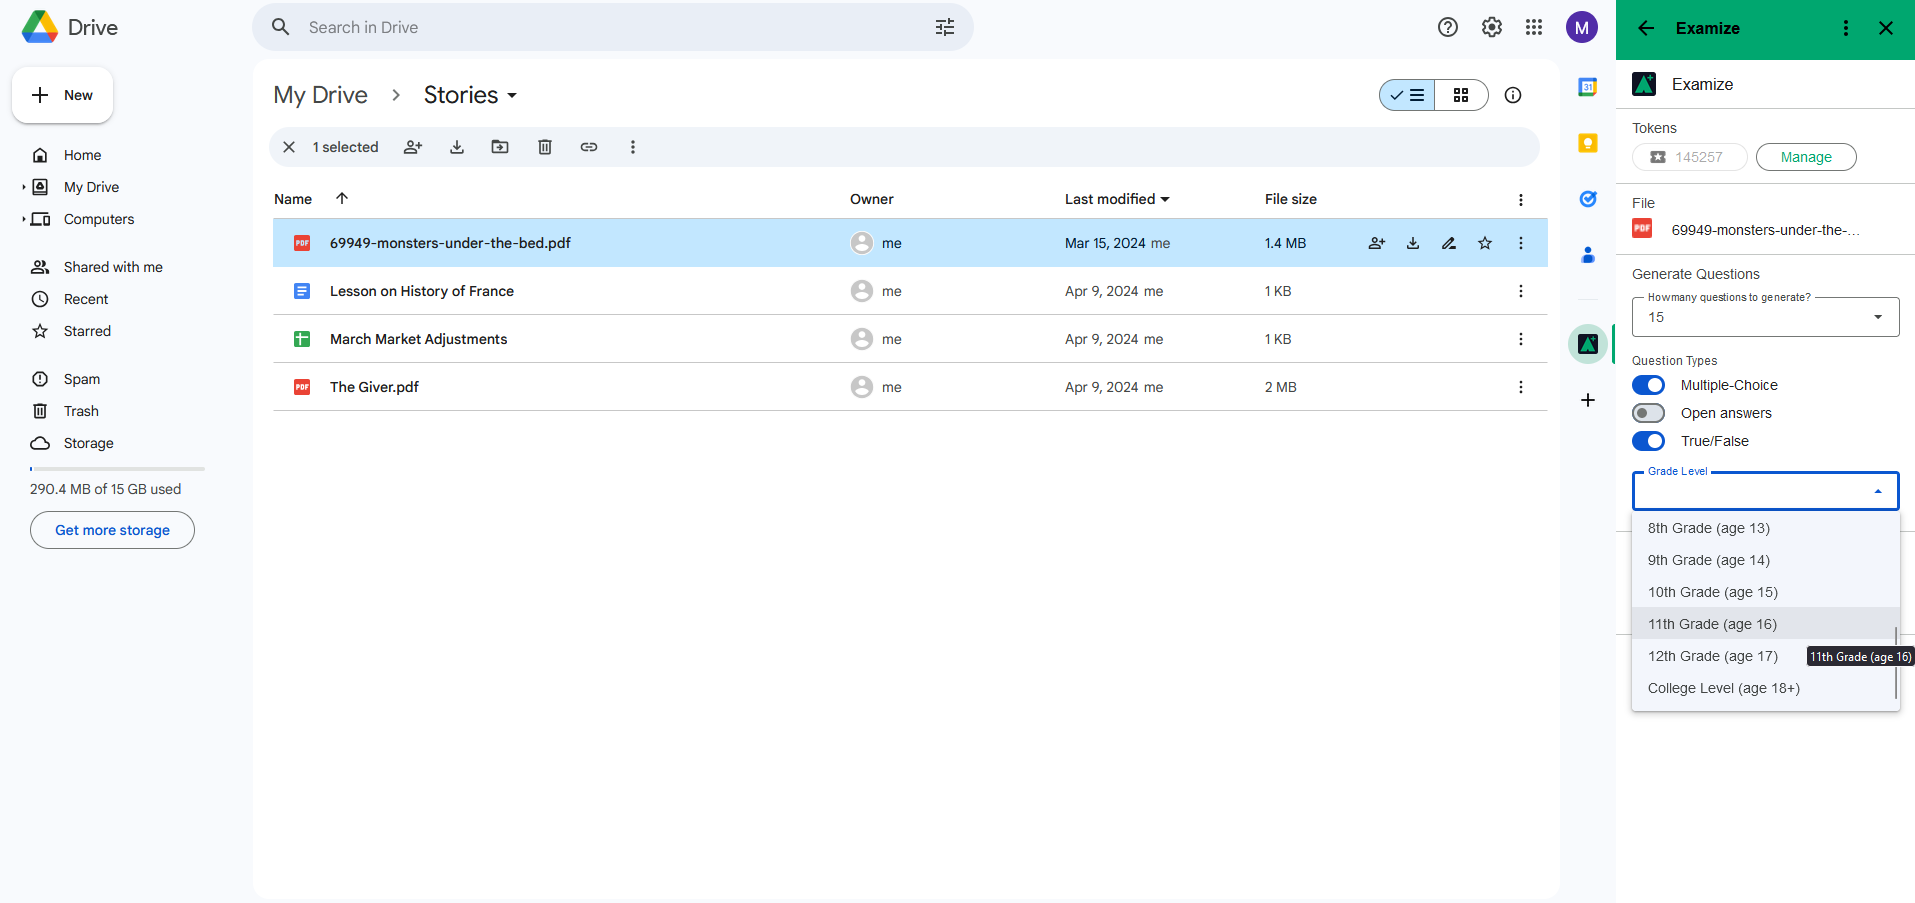Expand Computers tree arrow

tap(24, 219)
